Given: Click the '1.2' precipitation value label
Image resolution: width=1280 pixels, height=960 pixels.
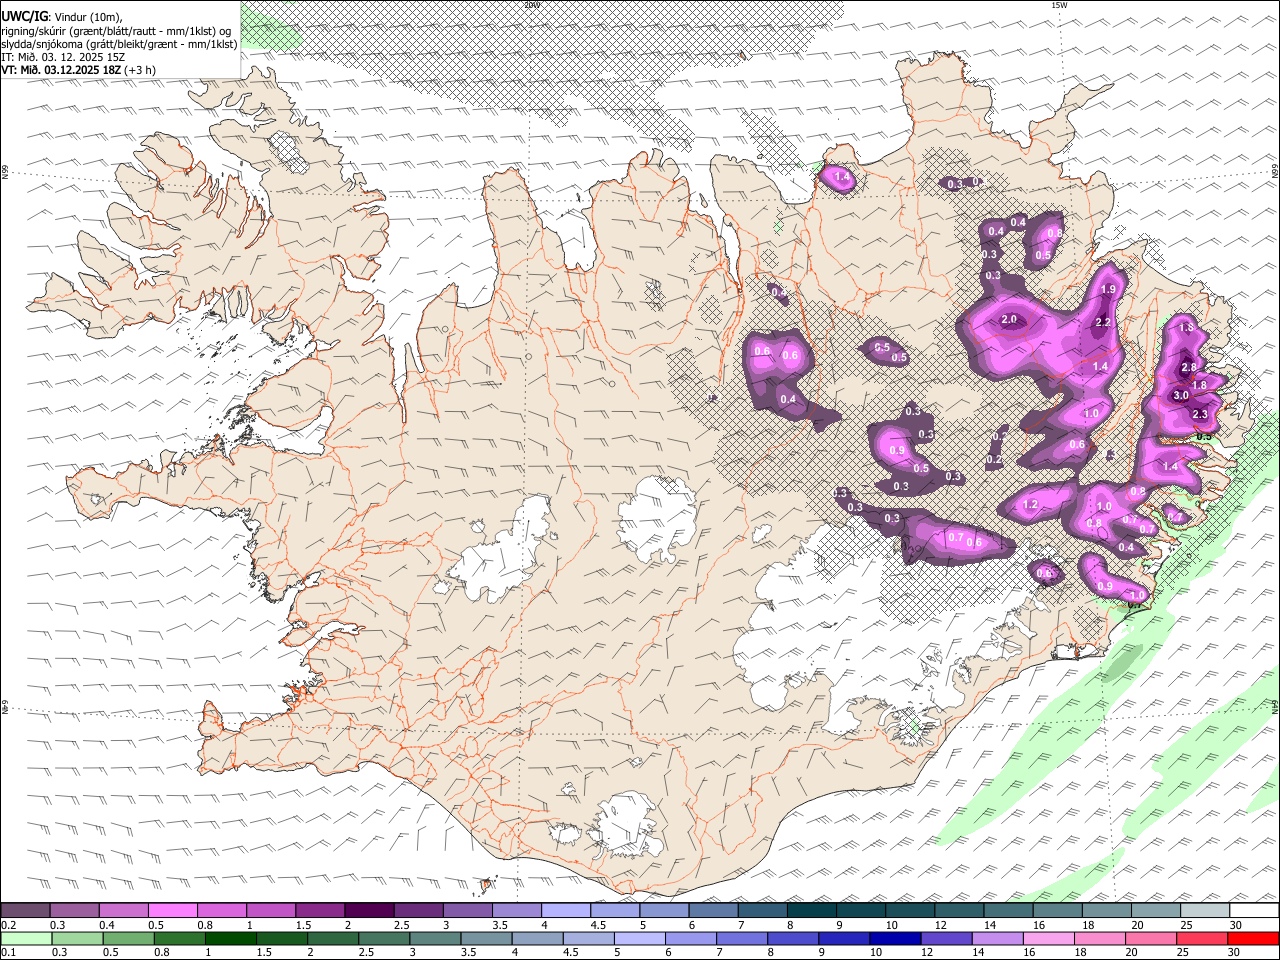Looking at the screenshot, I should [1031, 505].
